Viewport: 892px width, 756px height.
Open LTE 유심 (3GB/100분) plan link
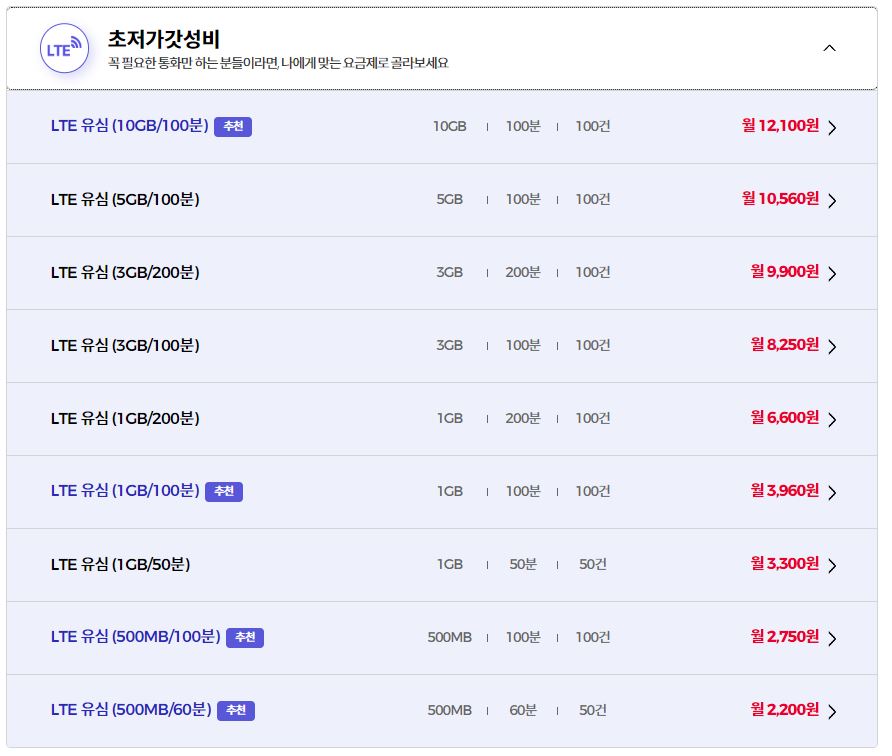[x=125, y=345]
